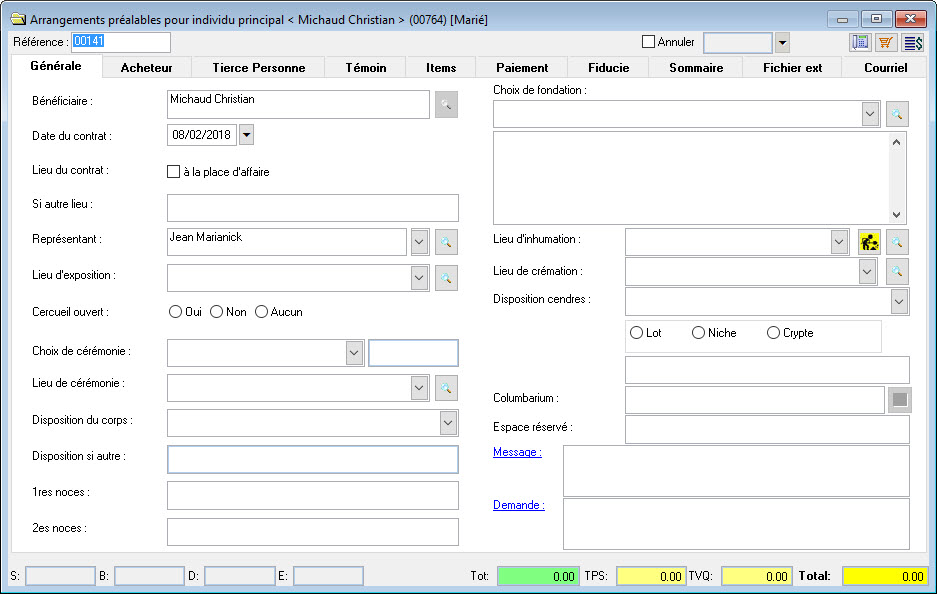Switch to the Paiement tab
The width and height of the screenshot is (937, 594).
[x=522, y=68]
